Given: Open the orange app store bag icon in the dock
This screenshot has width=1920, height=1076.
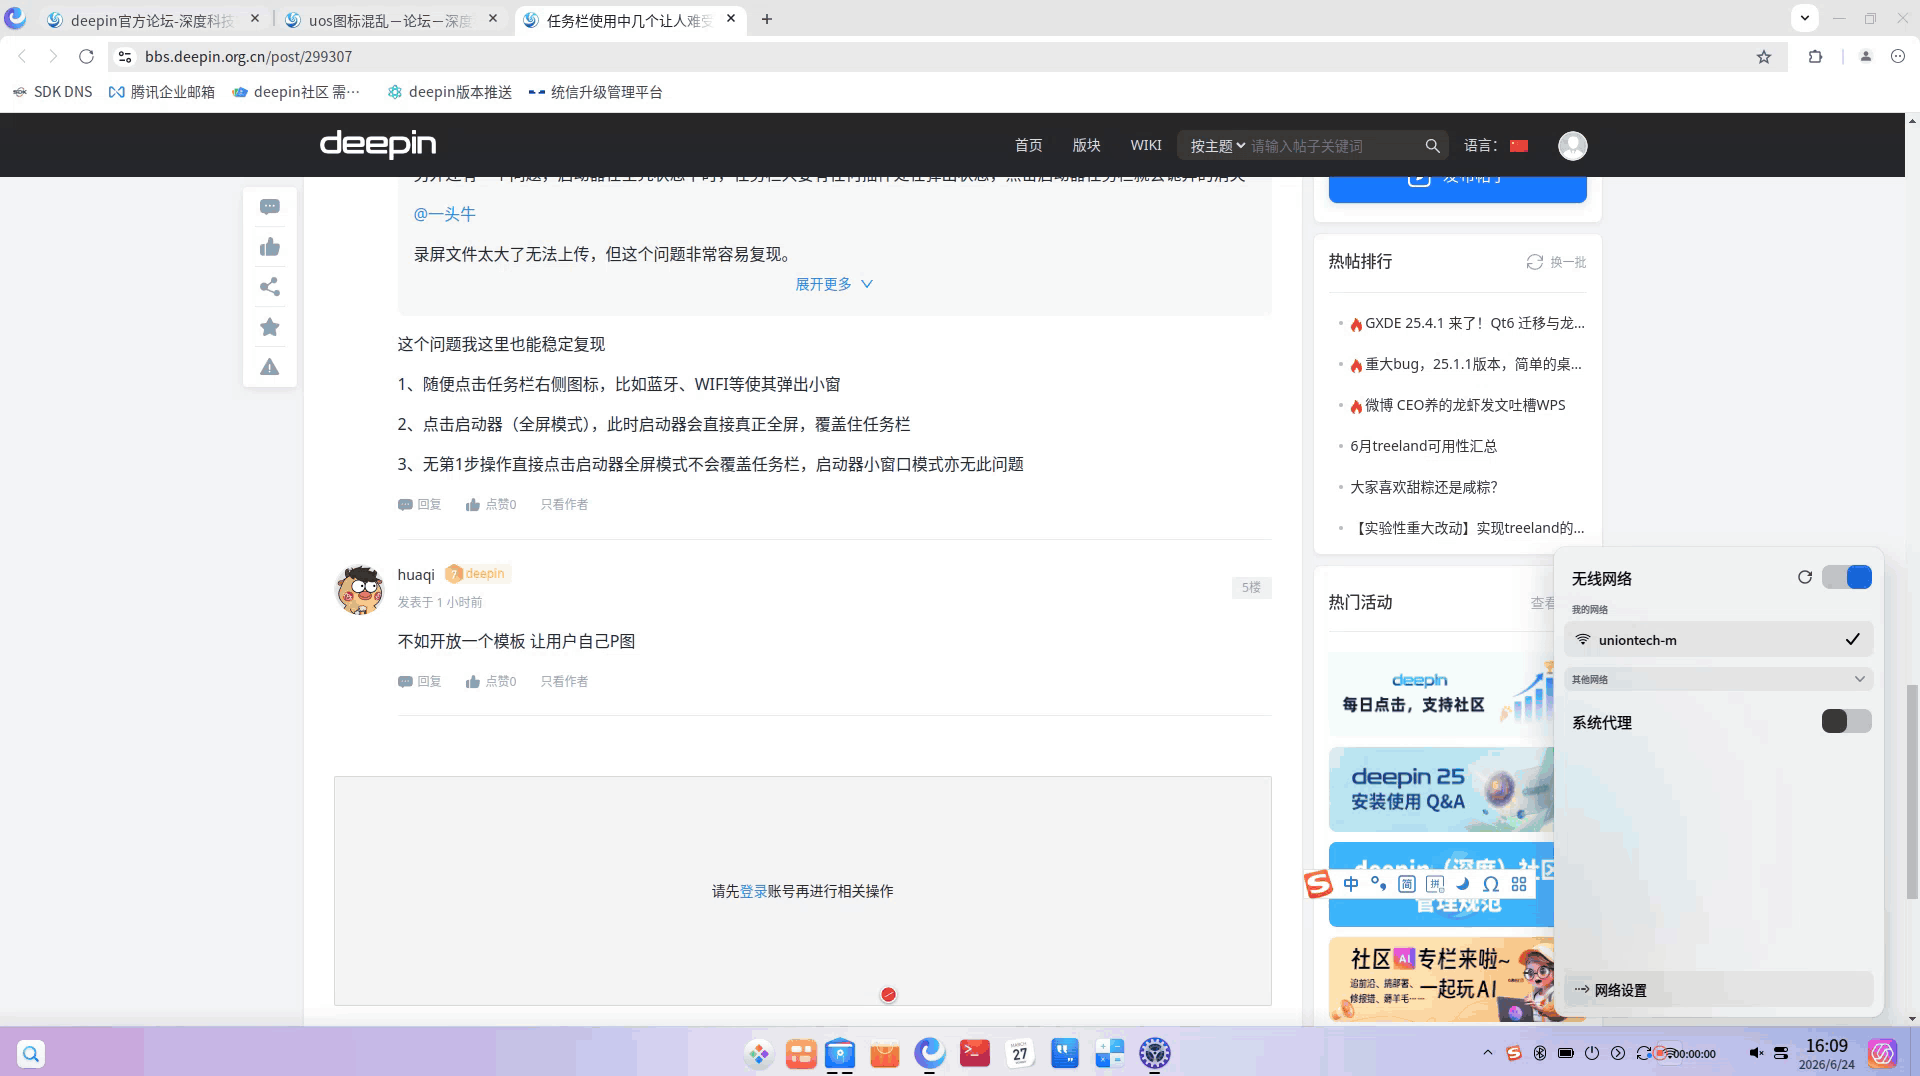Looking at the screenshot, I should [x=885, y=1053].
